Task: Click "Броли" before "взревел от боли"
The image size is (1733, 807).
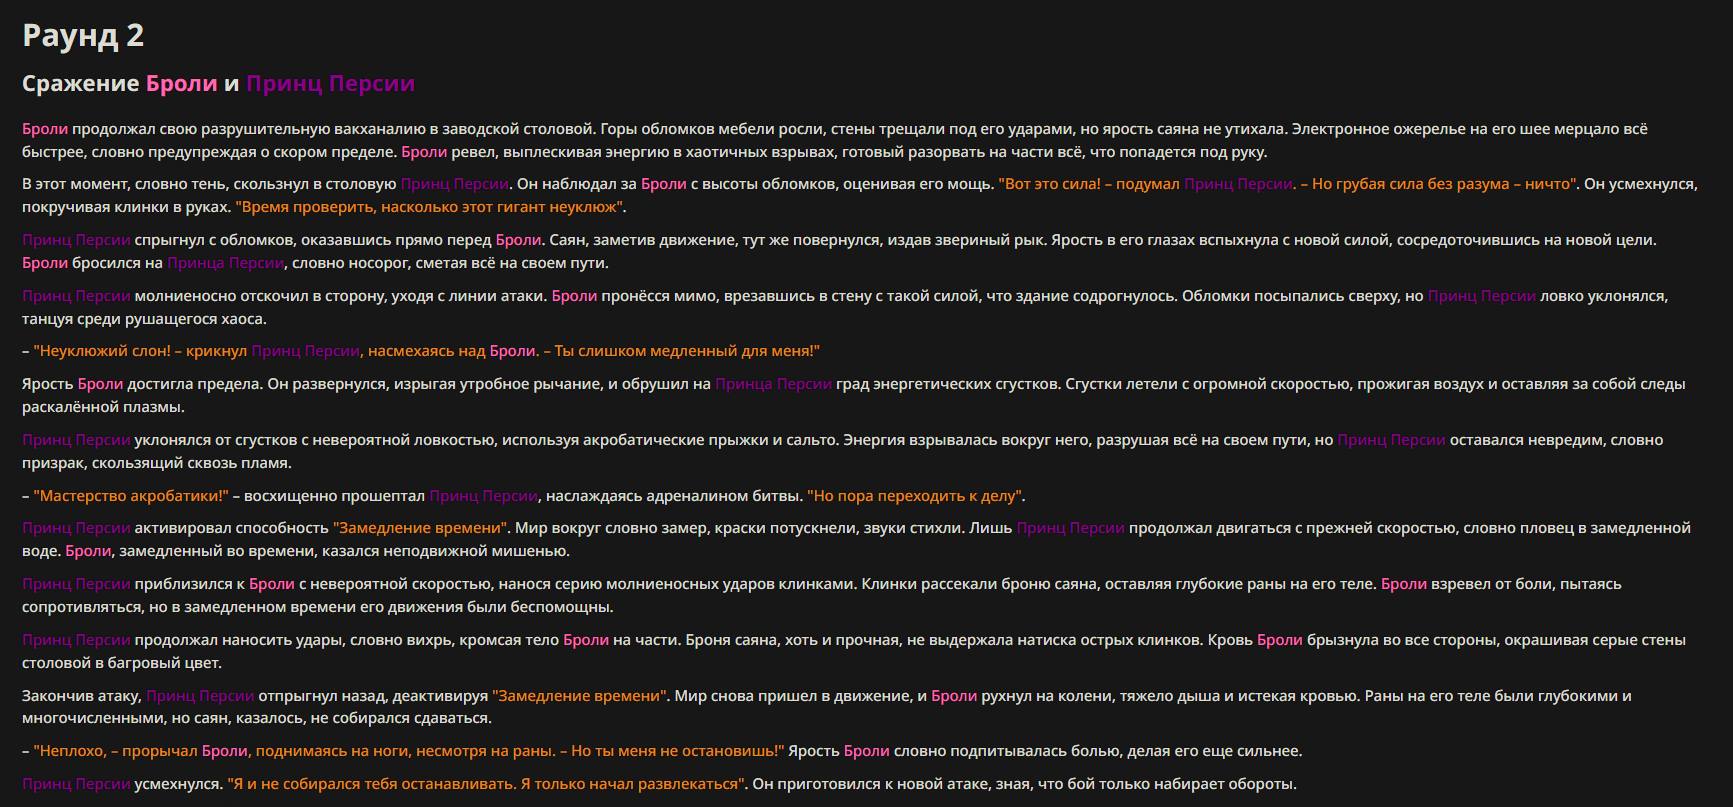Action: [1404, 584]
